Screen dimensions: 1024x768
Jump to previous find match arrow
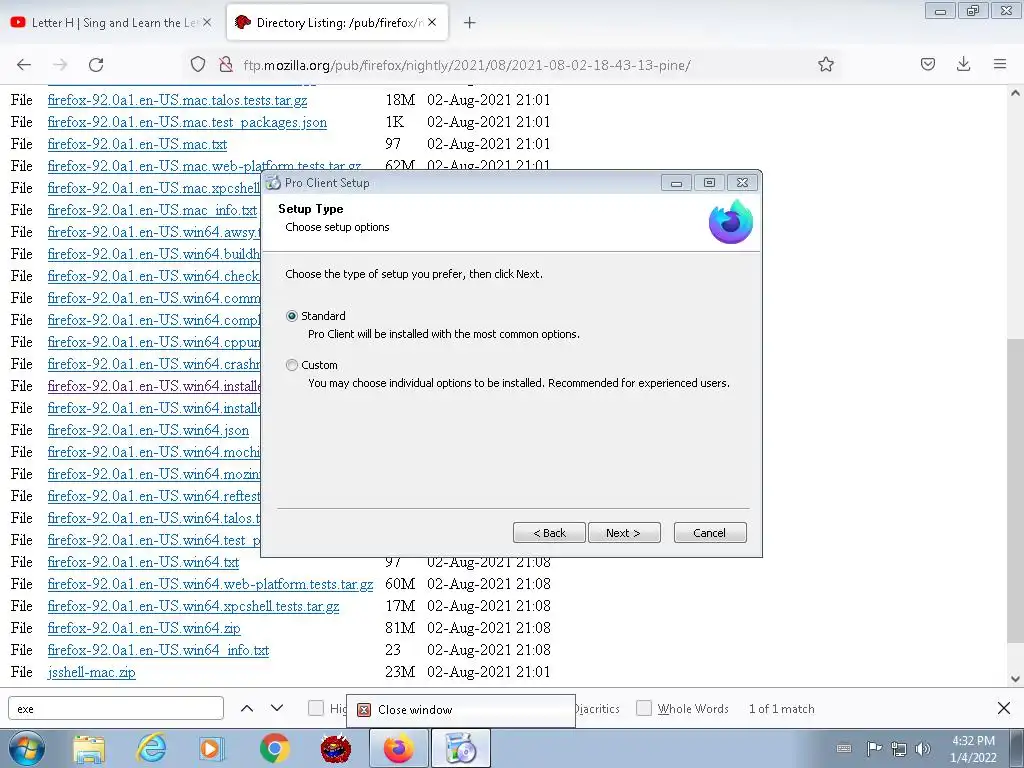coord(247,708)
